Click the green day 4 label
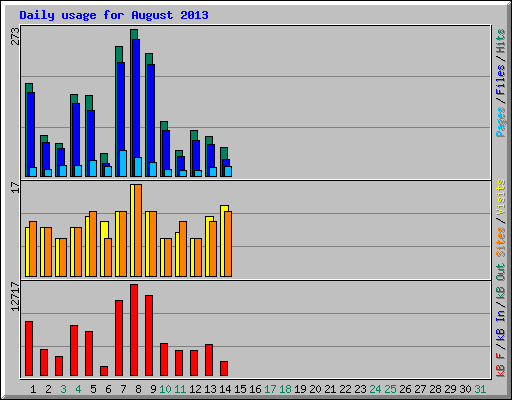 pyautogui.click(x=78, y=389)
